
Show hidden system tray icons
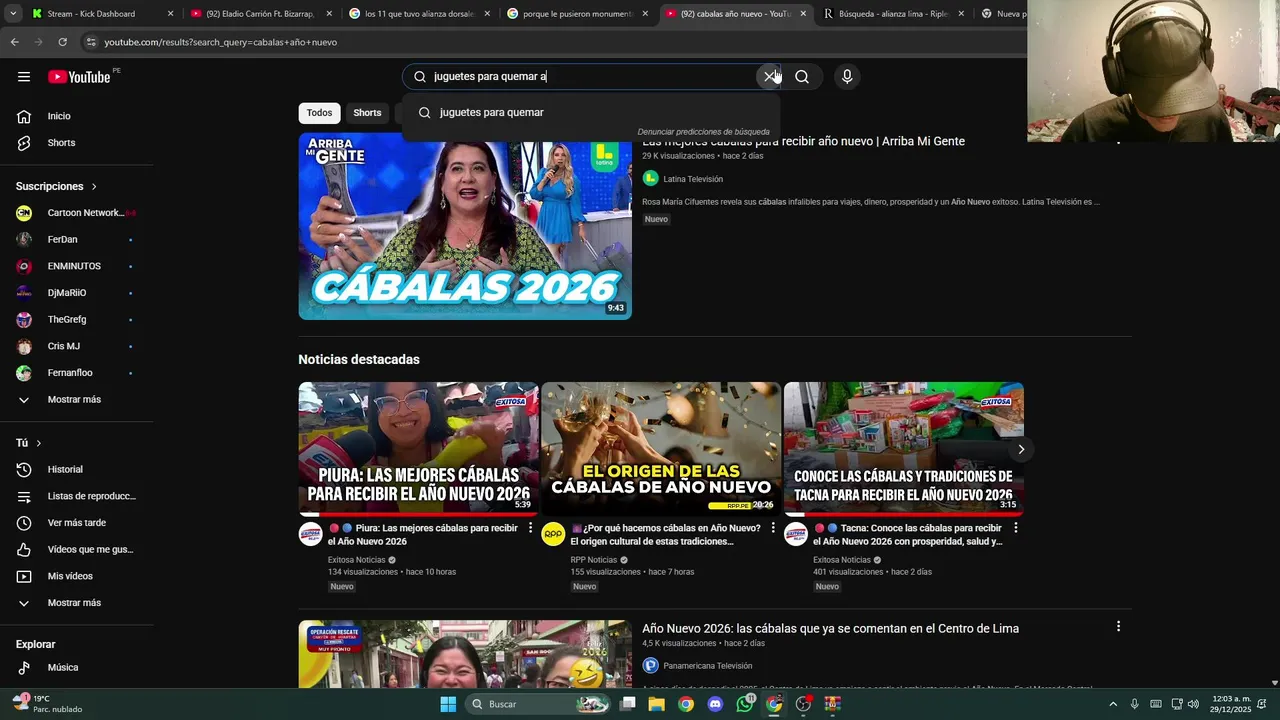(1113, 704)
